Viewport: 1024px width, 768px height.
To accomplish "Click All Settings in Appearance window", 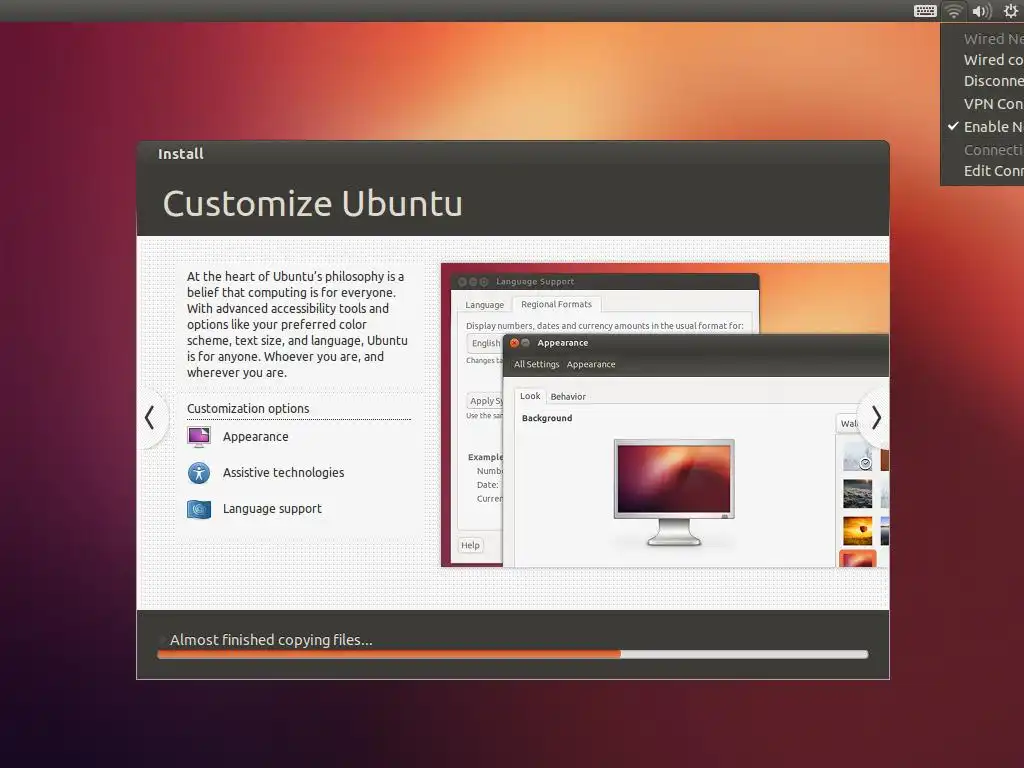I will tap(536, 364).
